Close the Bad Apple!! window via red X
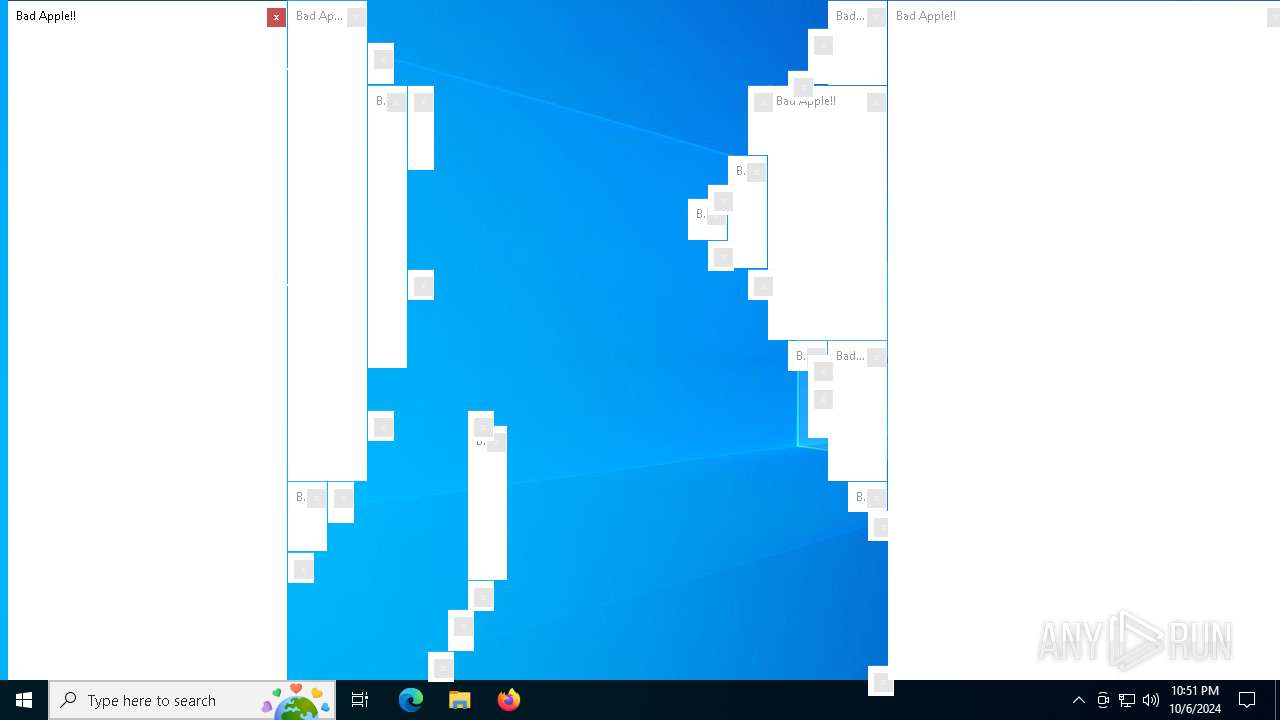This screenshot has width=1280, height=720. (276, 17)
